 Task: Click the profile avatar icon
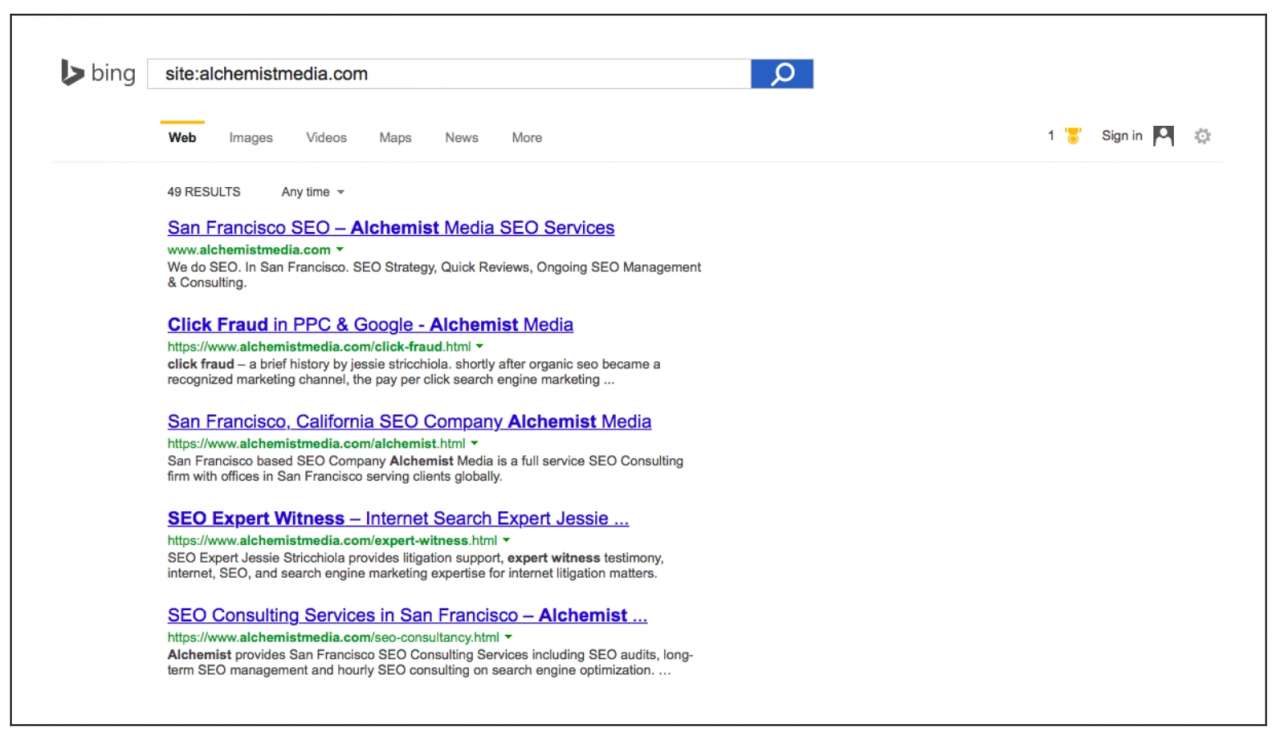(x=1163, y=136)
